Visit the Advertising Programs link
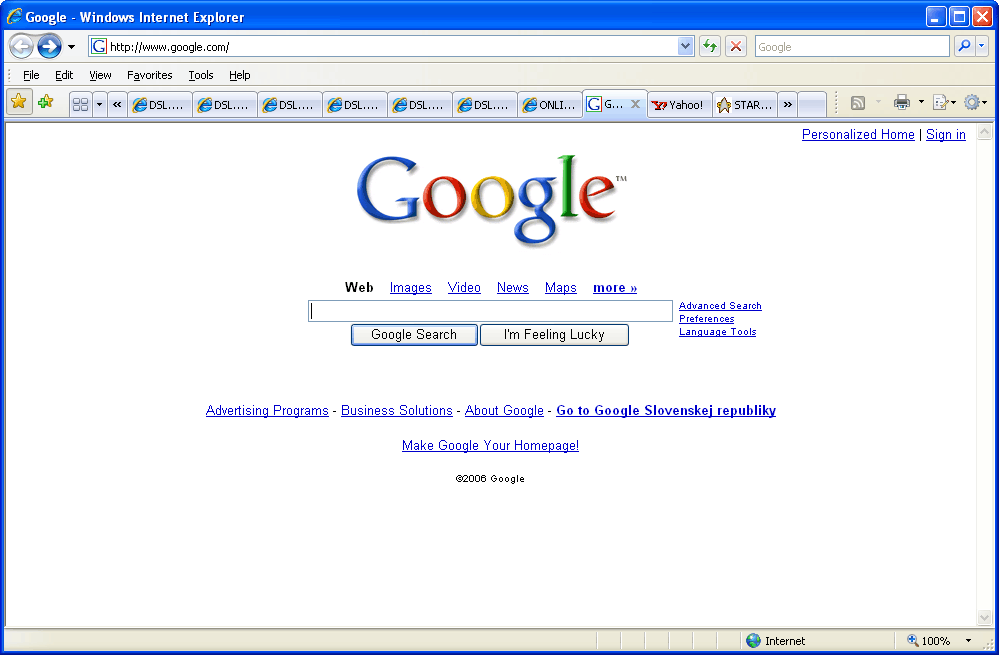 click(267, 410)
